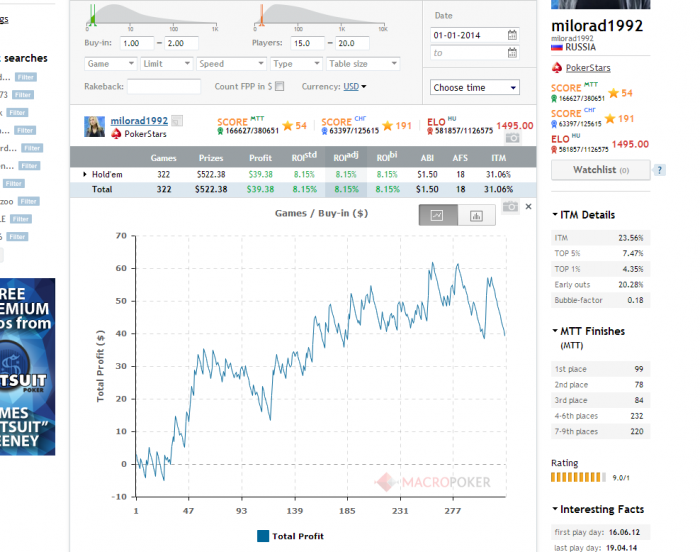The width and height of the screenshot is (700, 552).
Task: Sort by ROI std column header
Action: coord(304,157)
